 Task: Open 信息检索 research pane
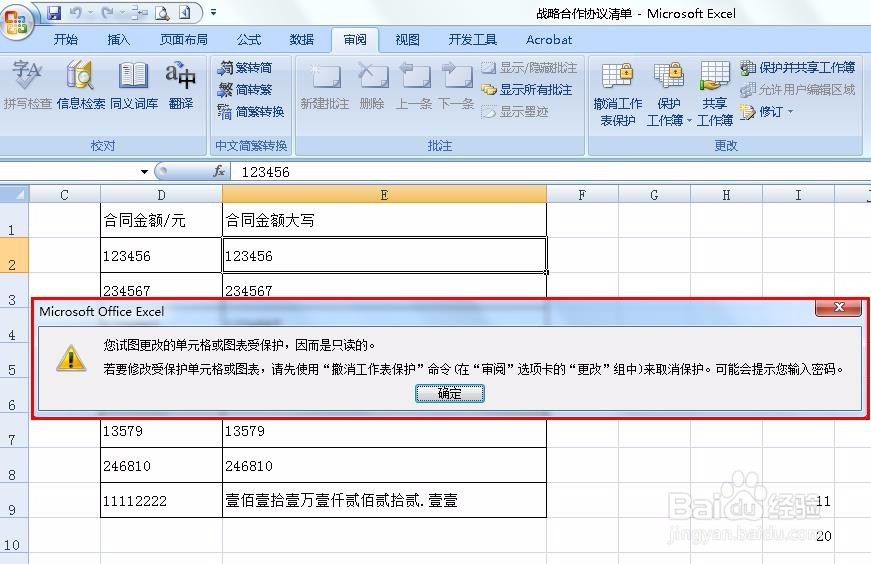81,85
